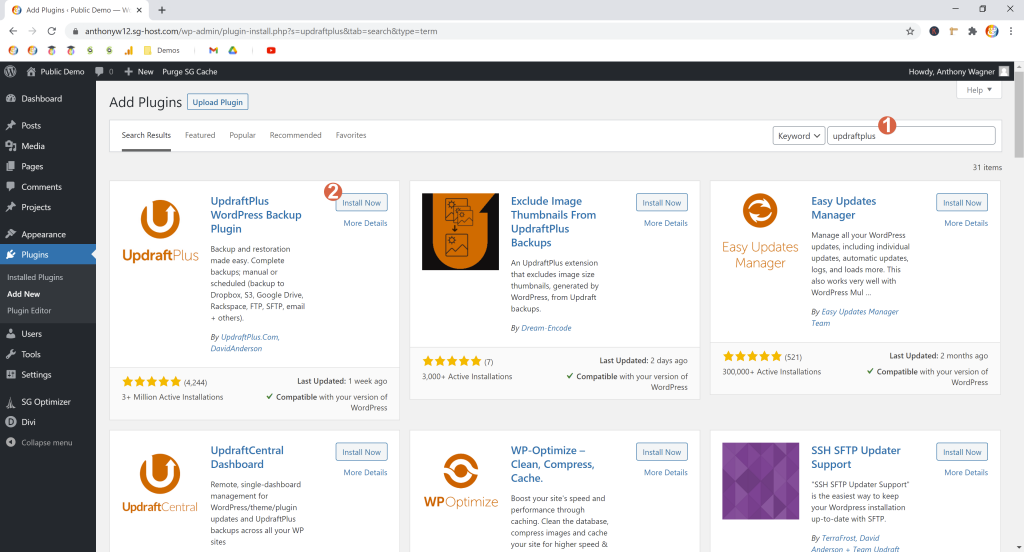Viewport: 1024px width, 552px height.
Task: Install WP-Optimize plugin now
Action: pos(662,452)
